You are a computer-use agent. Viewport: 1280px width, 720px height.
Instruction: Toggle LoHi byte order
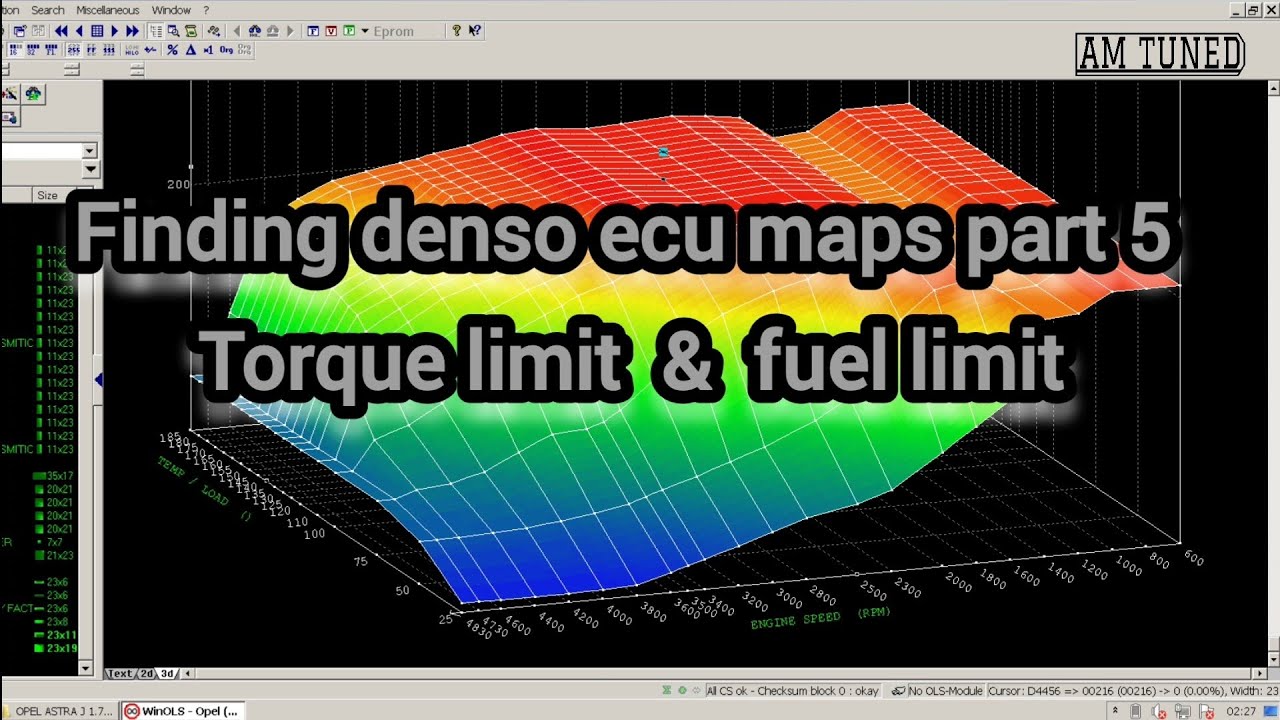132,49
